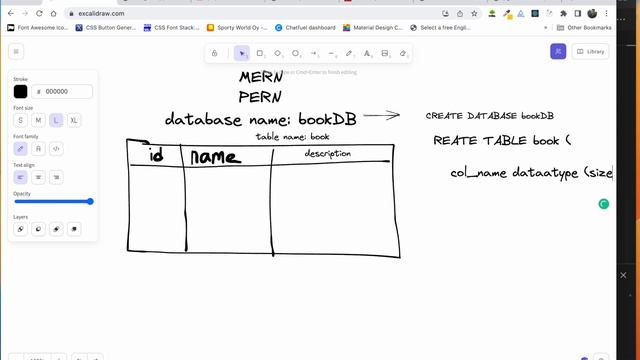The image size is (640, 360).
Task: Set font size to Medium
Action: coord(38,120)
